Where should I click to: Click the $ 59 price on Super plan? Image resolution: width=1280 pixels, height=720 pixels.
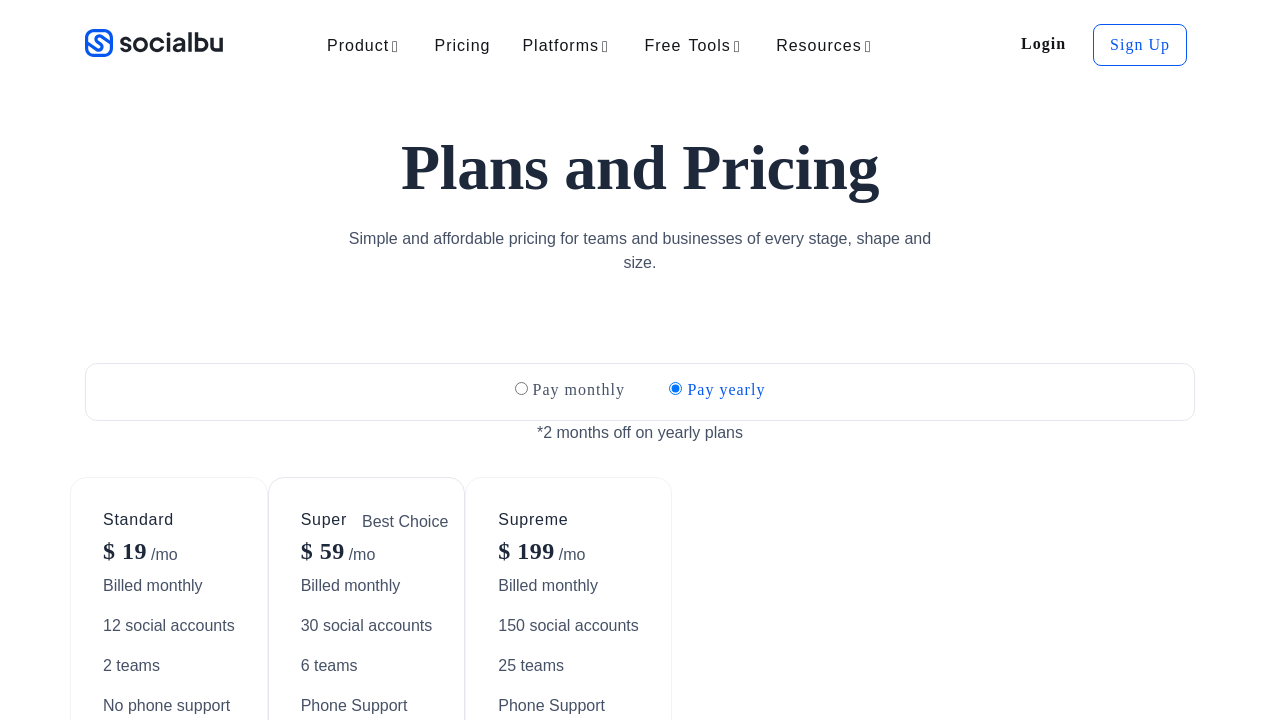coord(323,552)
